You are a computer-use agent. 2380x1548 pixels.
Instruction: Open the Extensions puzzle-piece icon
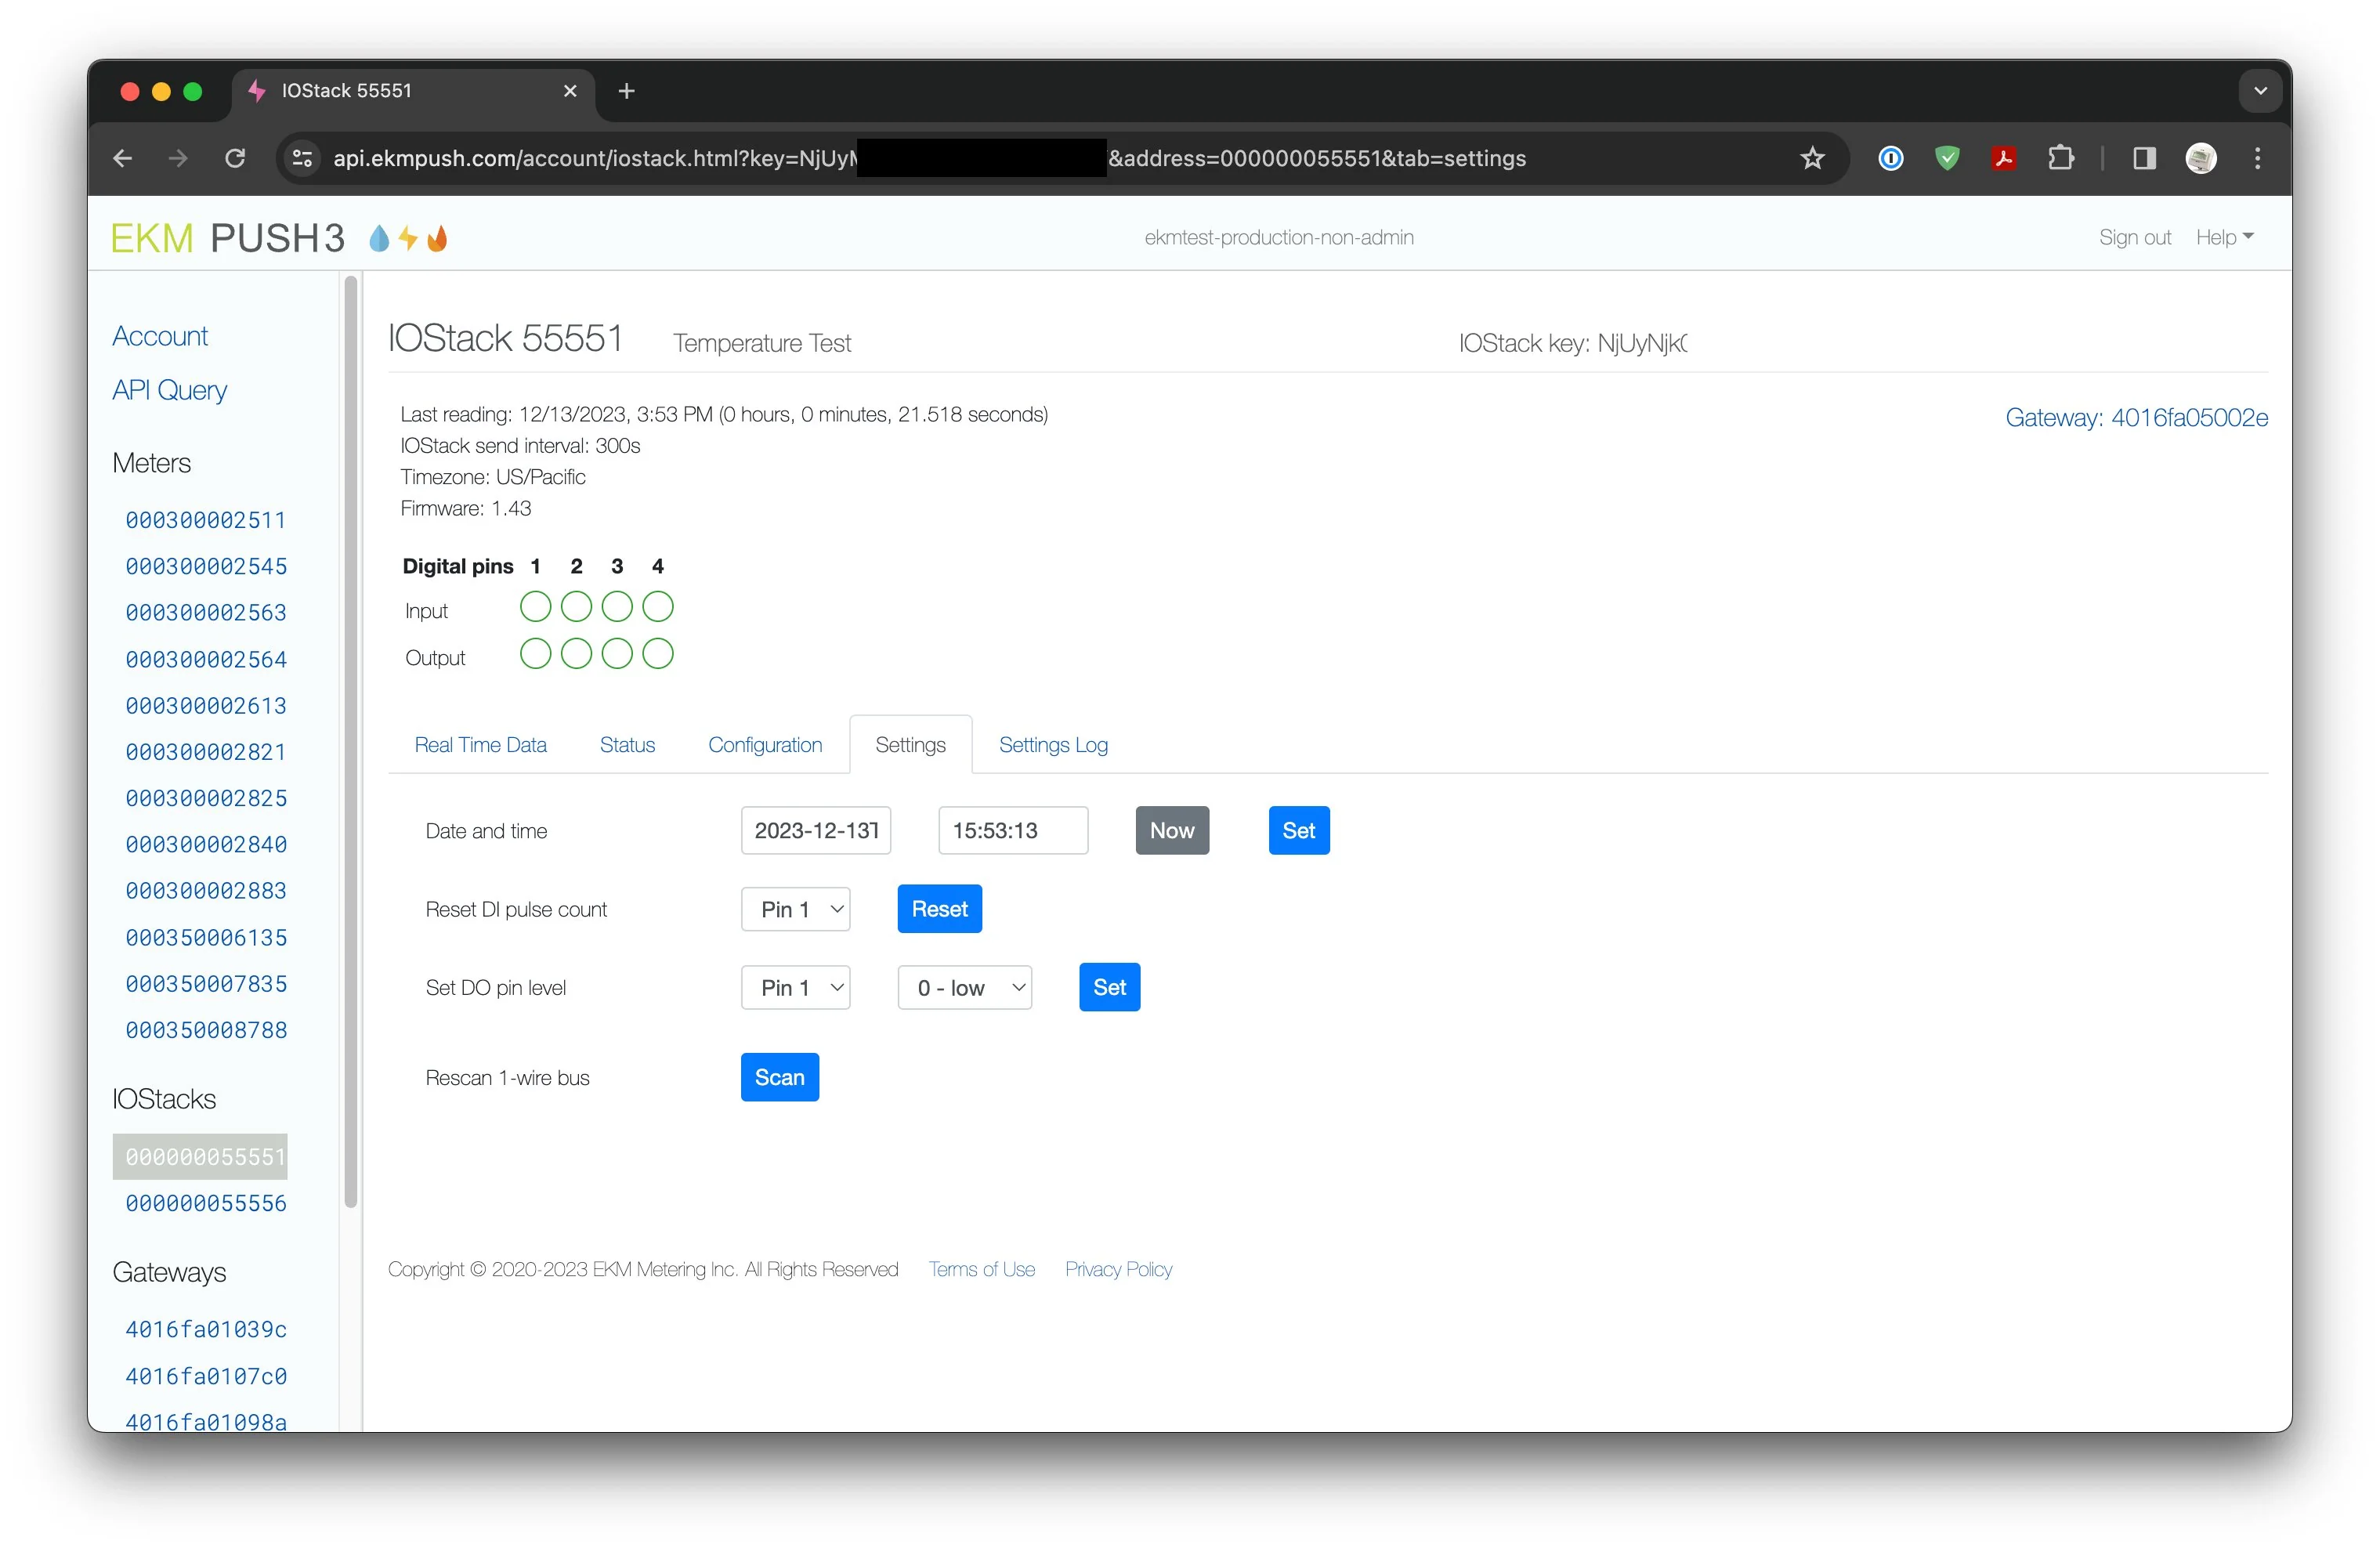pyautogui.click(x=2061, y=158)
